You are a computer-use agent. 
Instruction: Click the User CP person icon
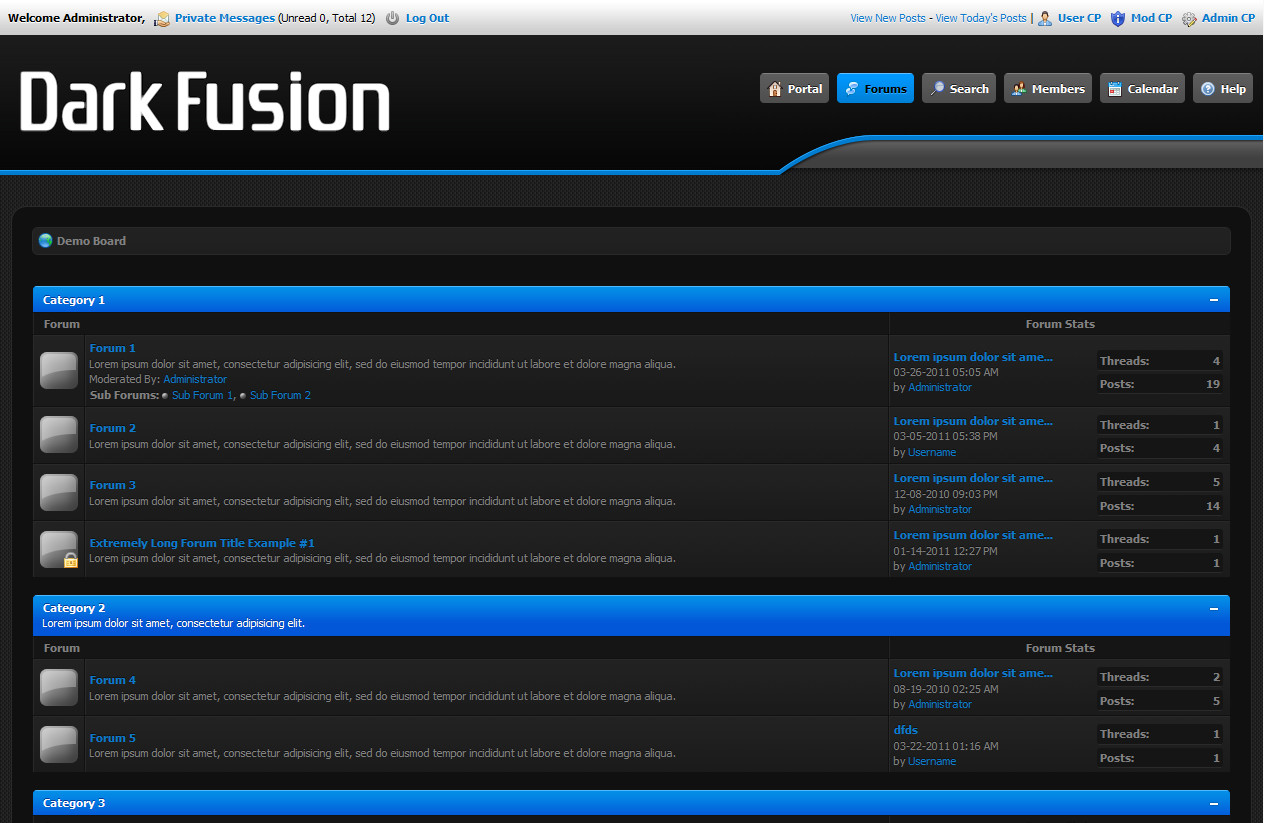coord(1045,18)
